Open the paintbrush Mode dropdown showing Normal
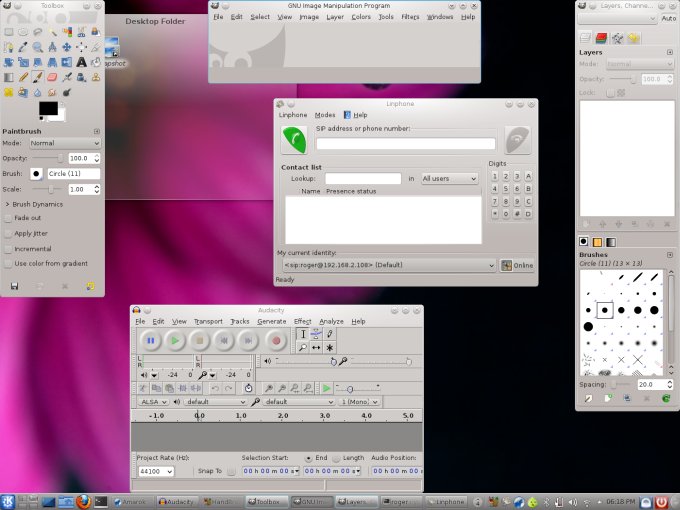Viewport: 680px width, 510px height. 65,143
